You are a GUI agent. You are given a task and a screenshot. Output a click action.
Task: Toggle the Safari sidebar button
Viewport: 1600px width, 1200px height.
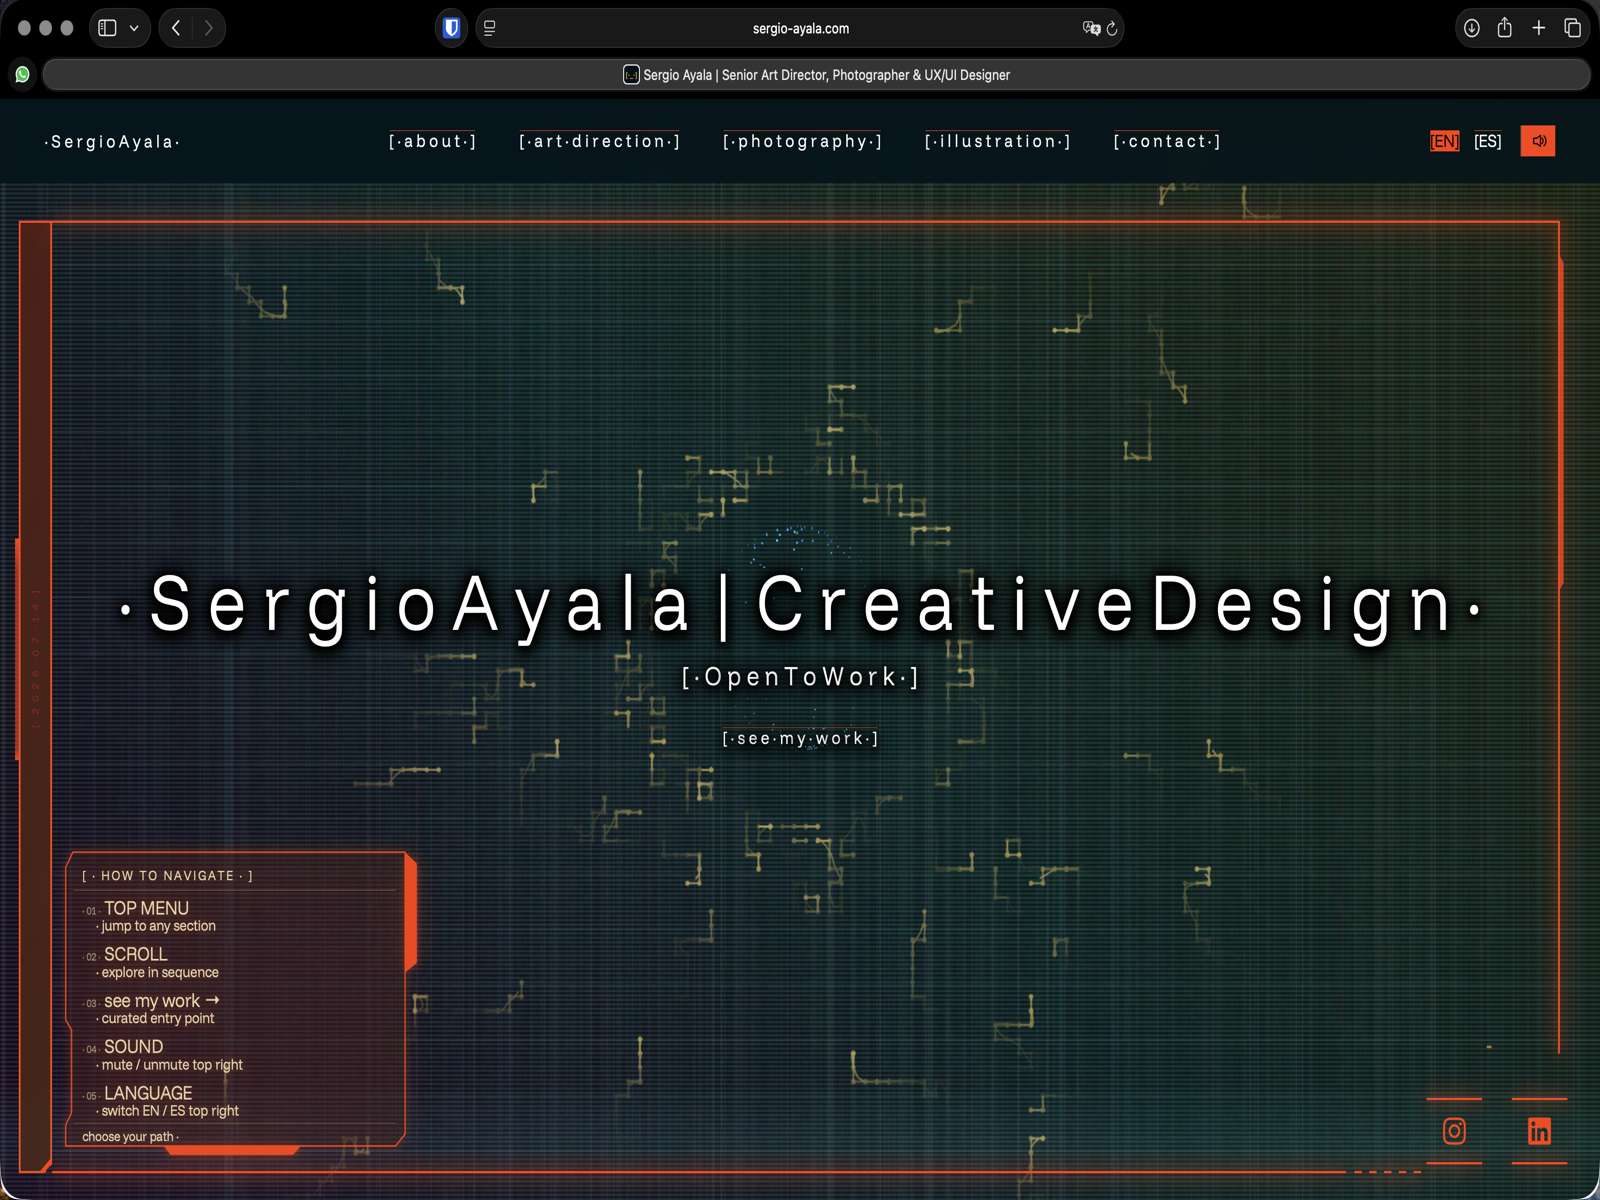107,28
